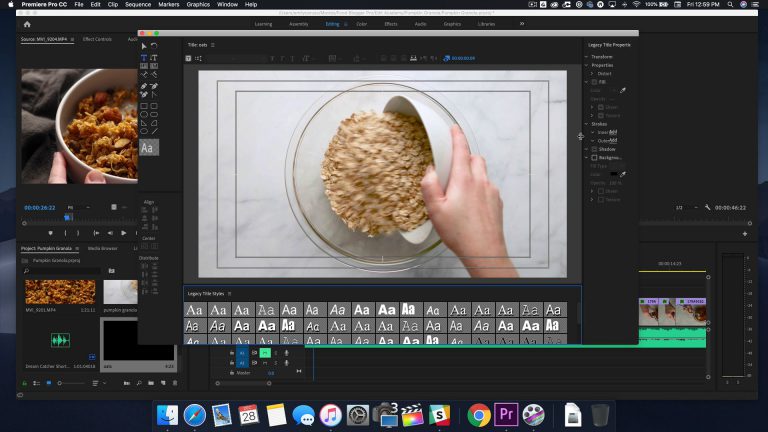This screenshot has height=432, width=768.
Task: Click the source monitor playhead marker
Action: pos(68,216)
